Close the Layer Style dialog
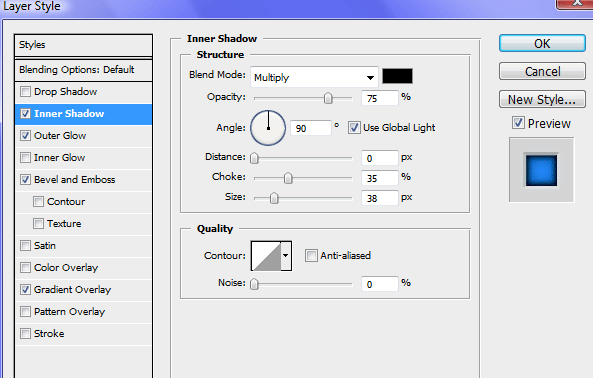The height and width of the screenshot is (378, 593). click(575, 4)
